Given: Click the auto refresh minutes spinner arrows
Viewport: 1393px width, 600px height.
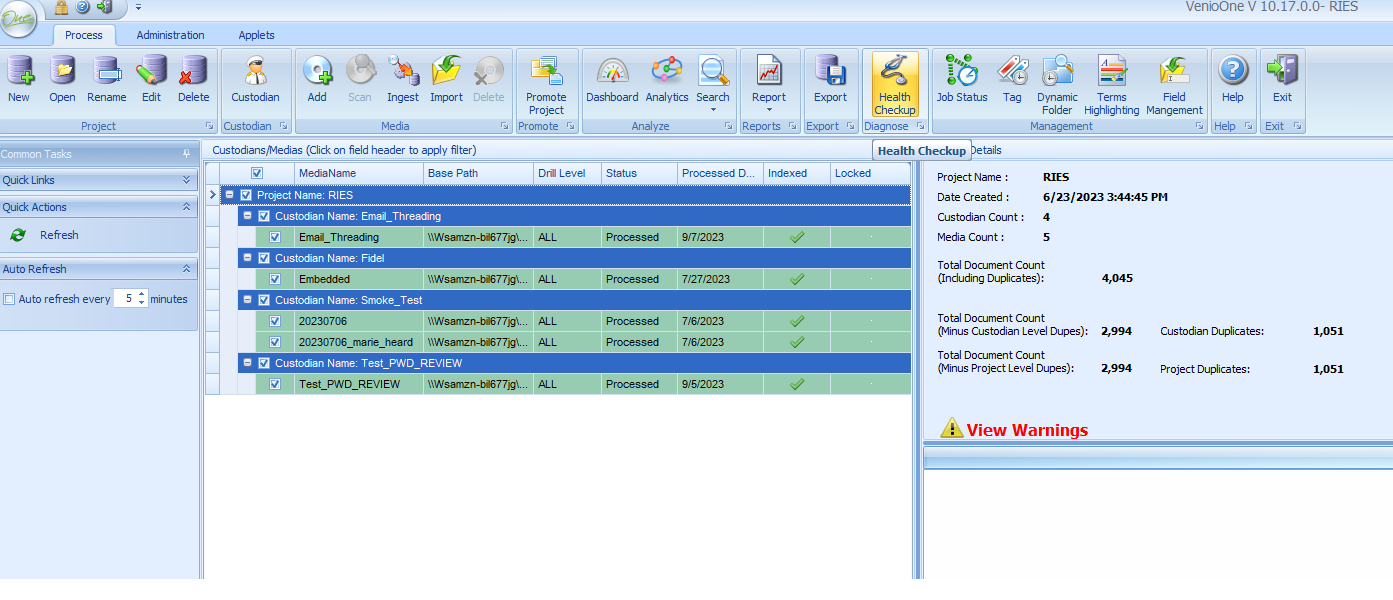Looking at the screenshot, I should click(142, 298).
